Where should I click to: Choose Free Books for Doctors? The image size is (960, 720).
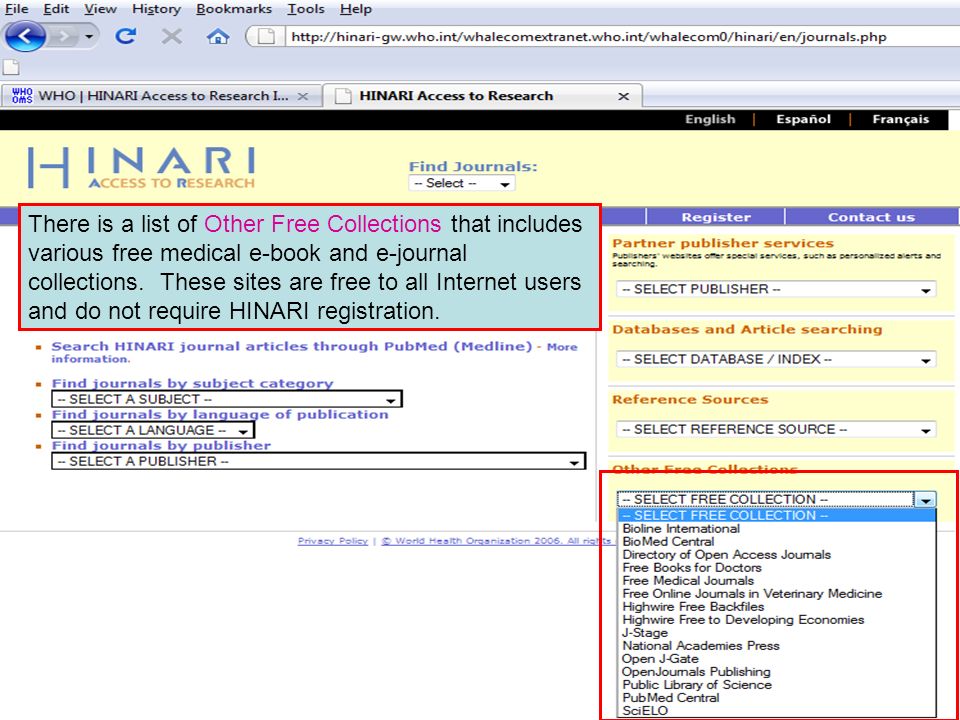(776, 568)
